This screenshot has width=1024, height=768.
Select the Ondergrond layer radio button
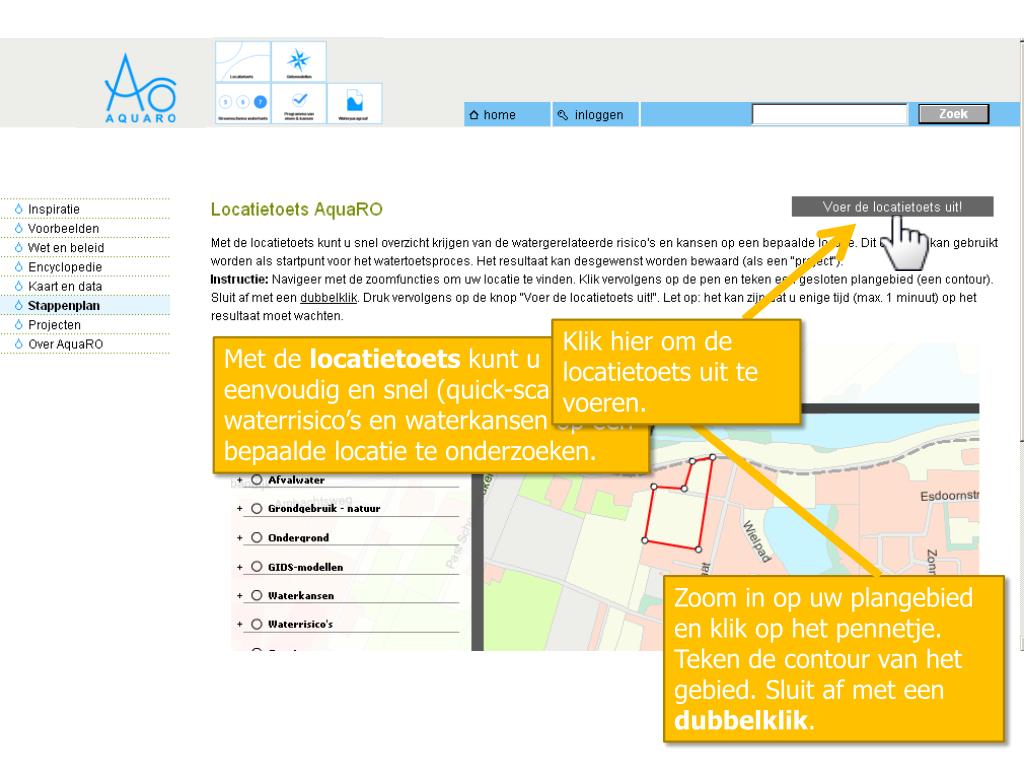(x=257, y=537)
